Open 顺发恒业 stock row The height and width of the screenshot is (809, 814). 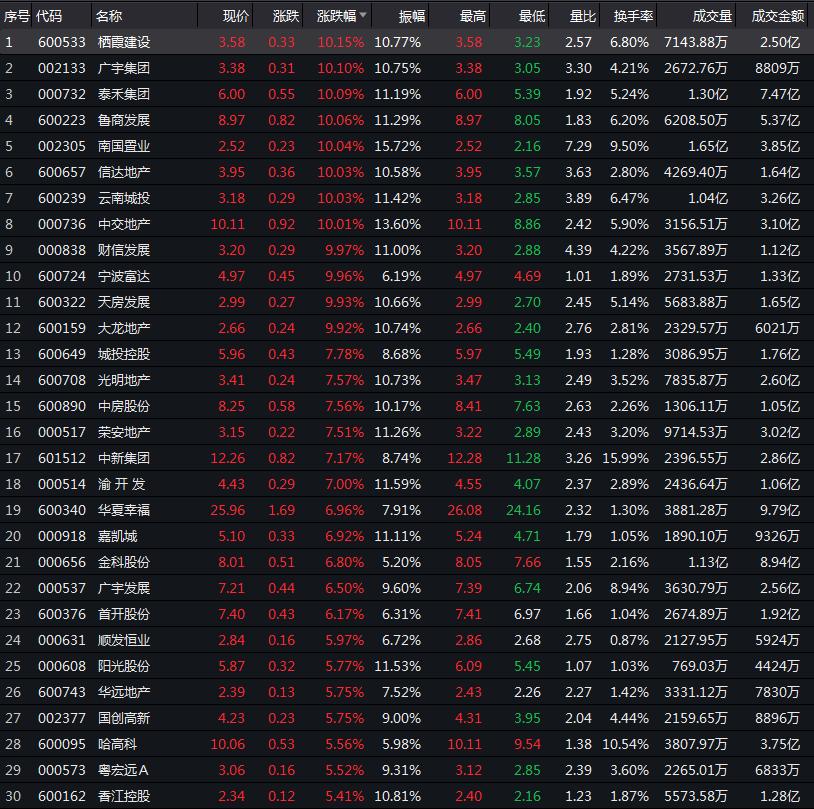tap(407, 640)
